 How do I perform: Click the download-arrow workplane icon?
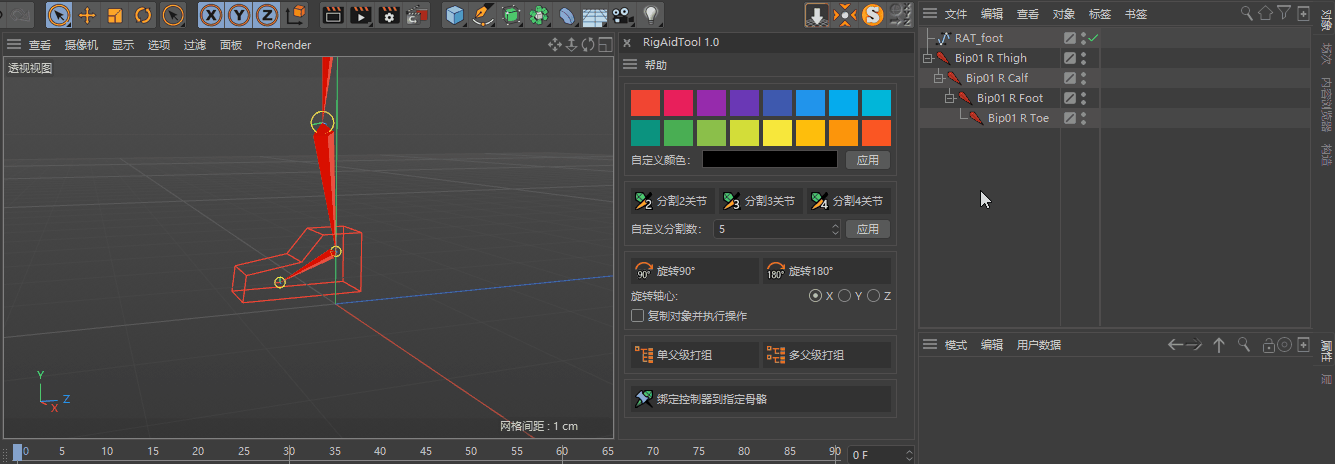coord(817,14)
